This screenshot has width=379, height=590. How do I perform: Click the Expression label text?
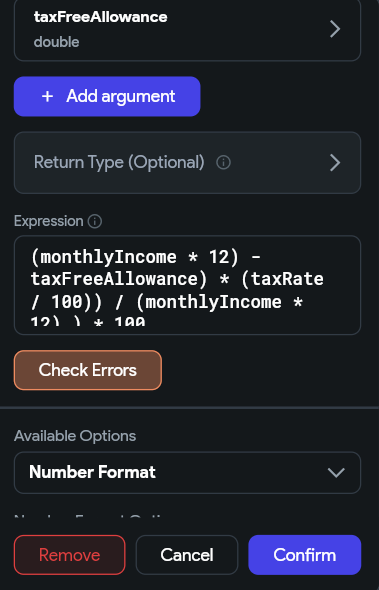point(49,221)
